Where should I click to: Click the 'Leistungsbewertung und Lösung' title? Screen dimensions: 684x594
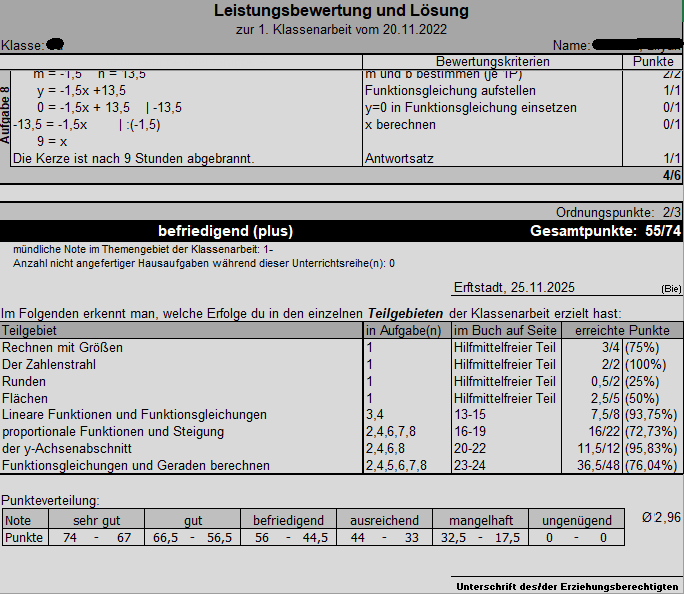point(341,11)
